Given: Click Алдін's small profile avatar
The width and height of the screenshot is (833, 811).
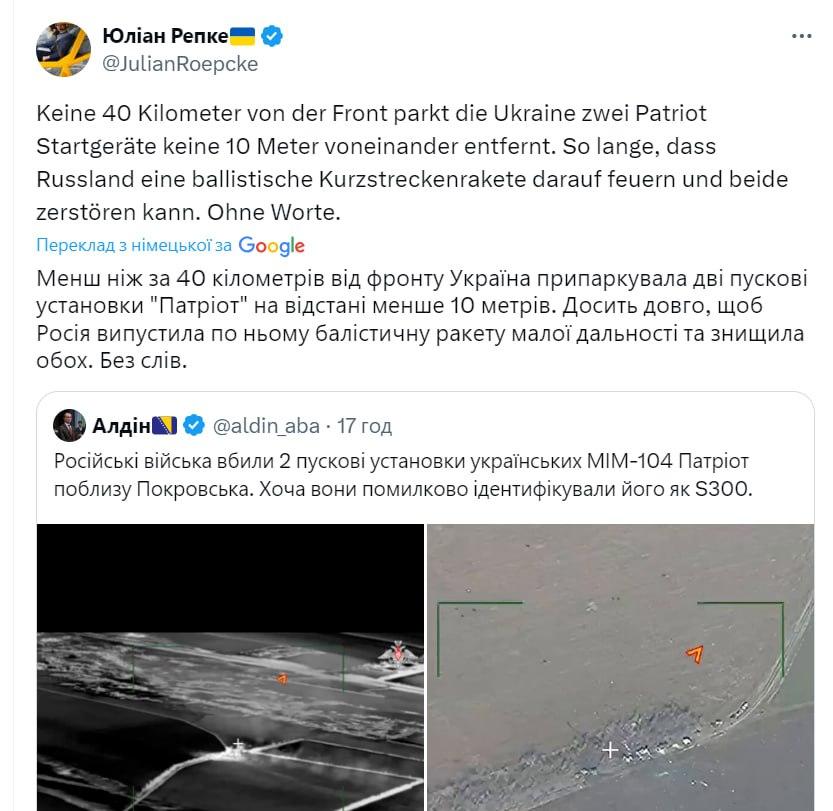Looking at the screenshot, I should click(69, 425).
